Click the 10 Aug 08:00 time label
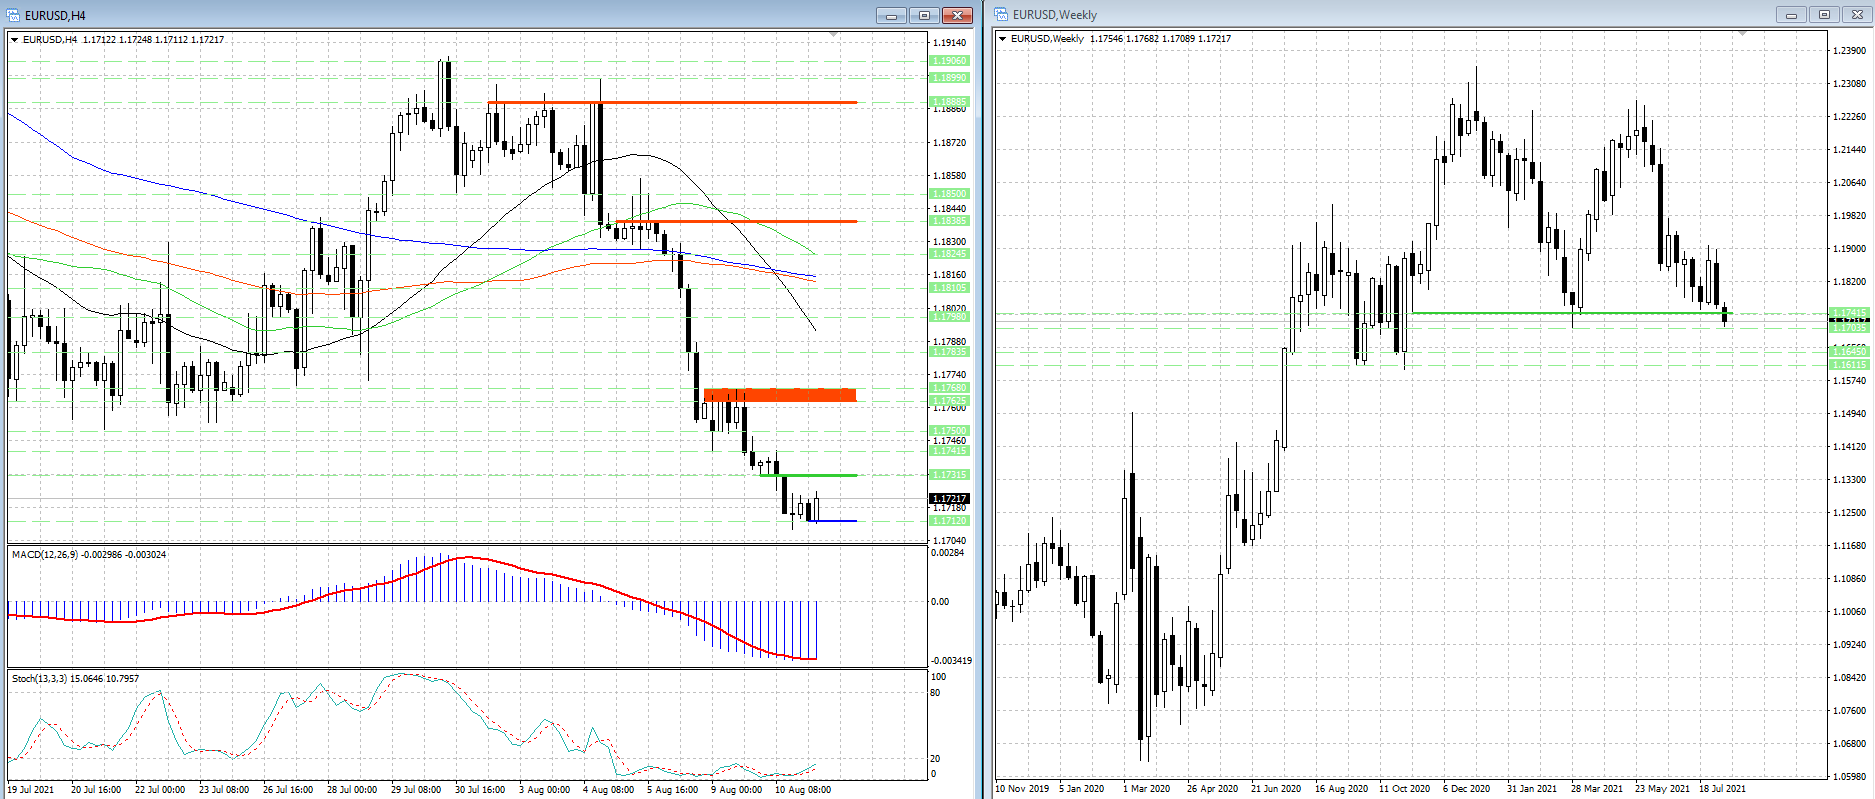1875x799 pixels. coord(803,790)
